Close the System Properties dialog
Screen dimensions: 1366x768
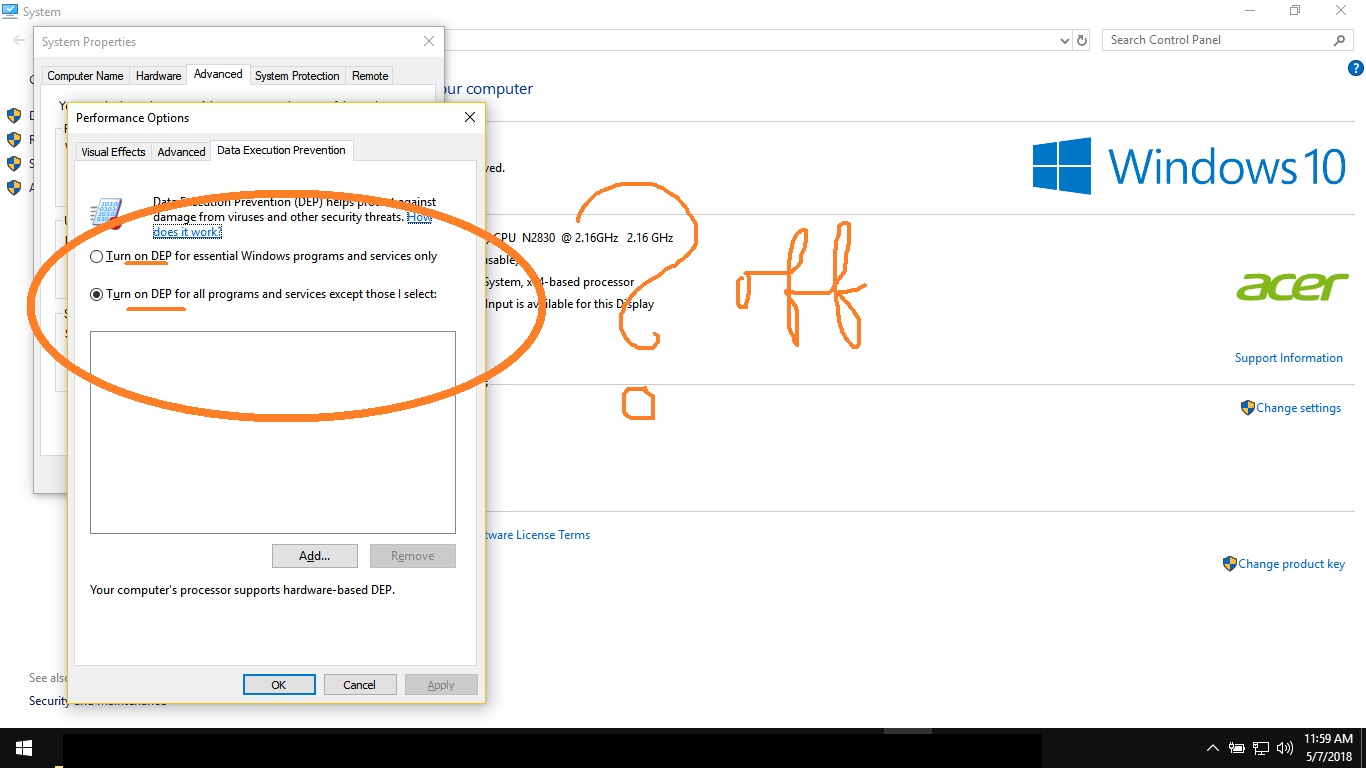coord(429,41)
